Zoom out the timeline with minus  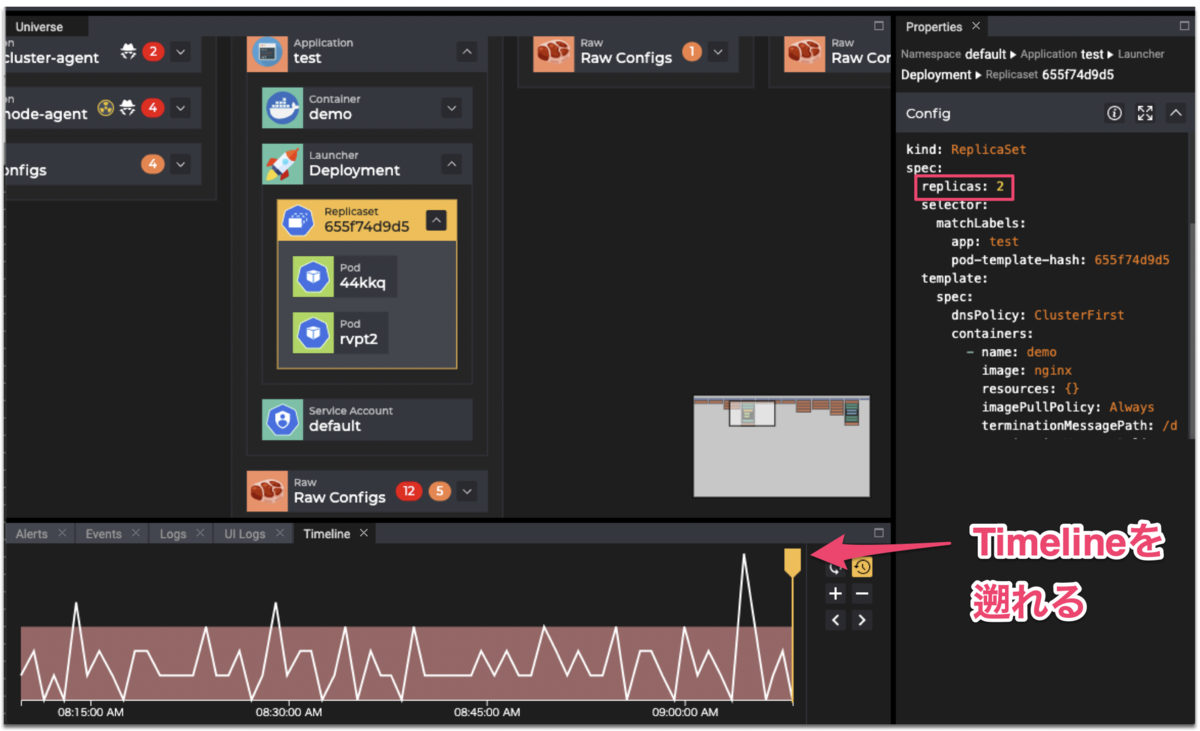(x=862, y=594)
